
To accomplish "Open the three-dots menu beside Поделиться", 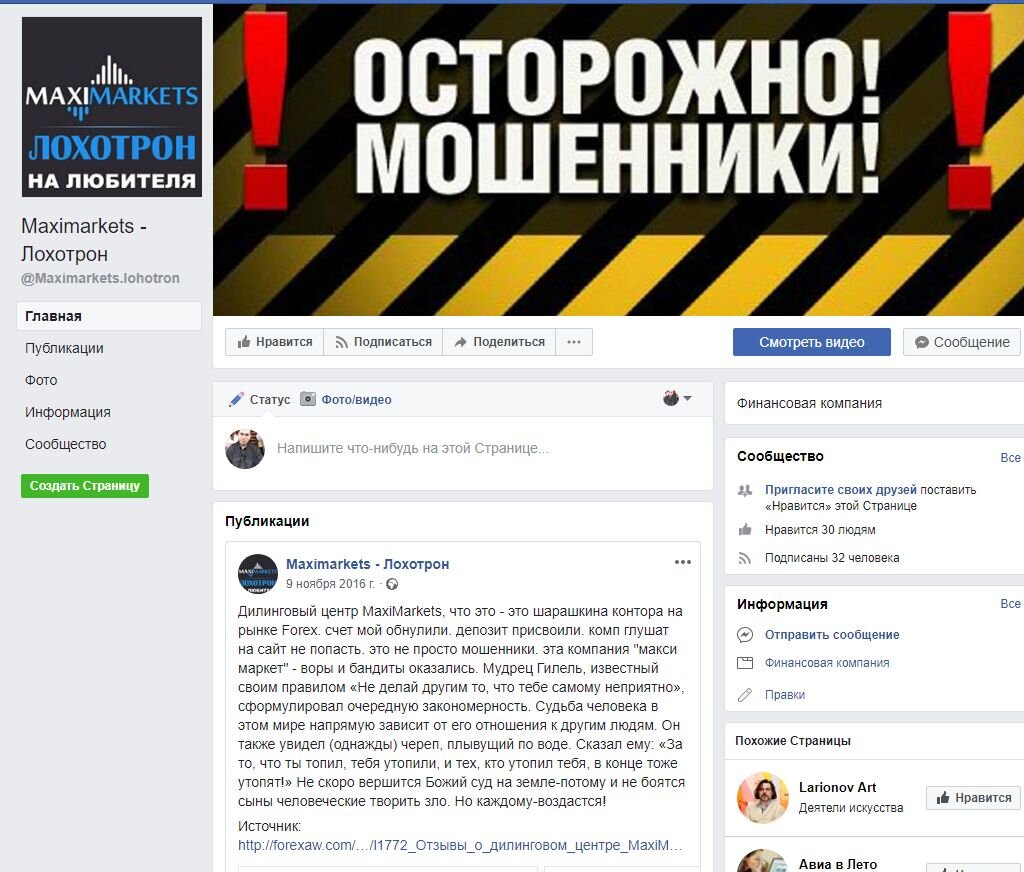I will tap(574, 342).
